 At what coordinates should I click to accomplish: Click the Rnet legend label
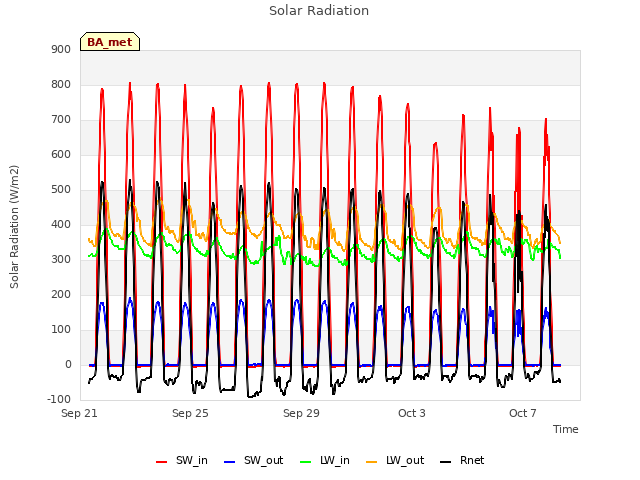[x=472, y=461]
